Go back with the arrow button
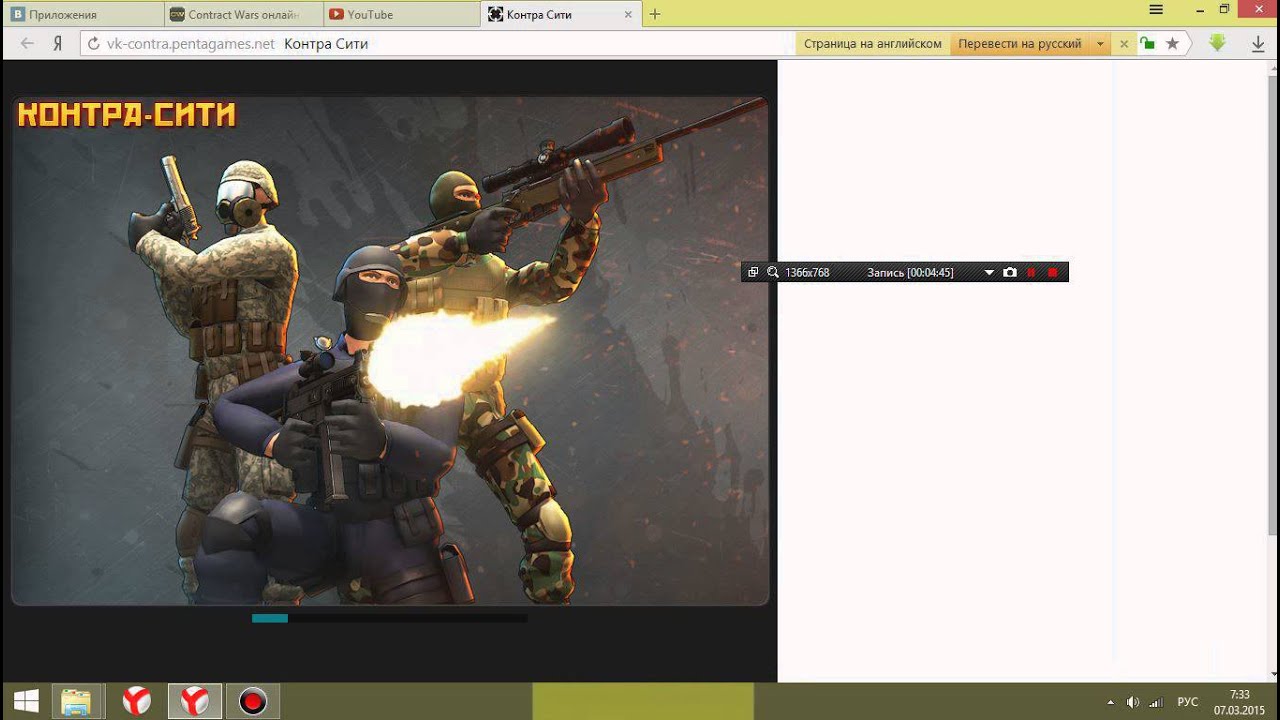1280x720 pixels. 27,44
